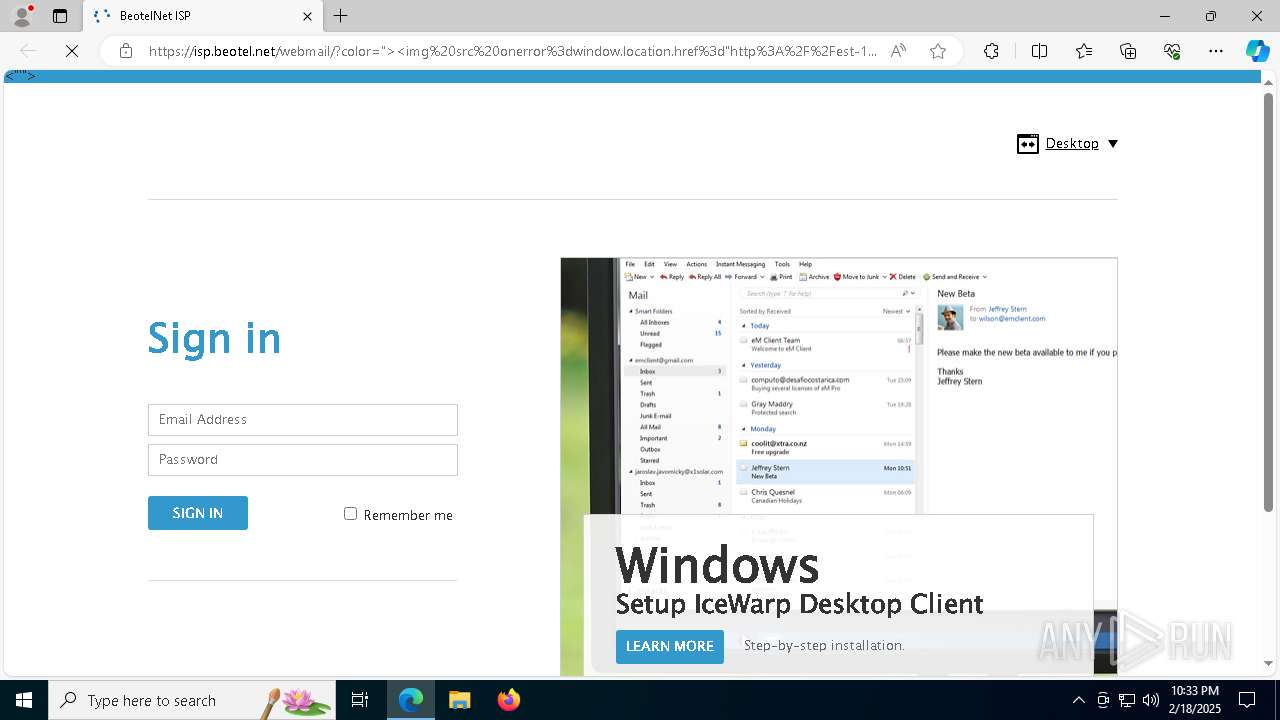The width and height of the screenshot is (1280, 720).
Task: Open the Windows Start menu
Action: point(24,700)
